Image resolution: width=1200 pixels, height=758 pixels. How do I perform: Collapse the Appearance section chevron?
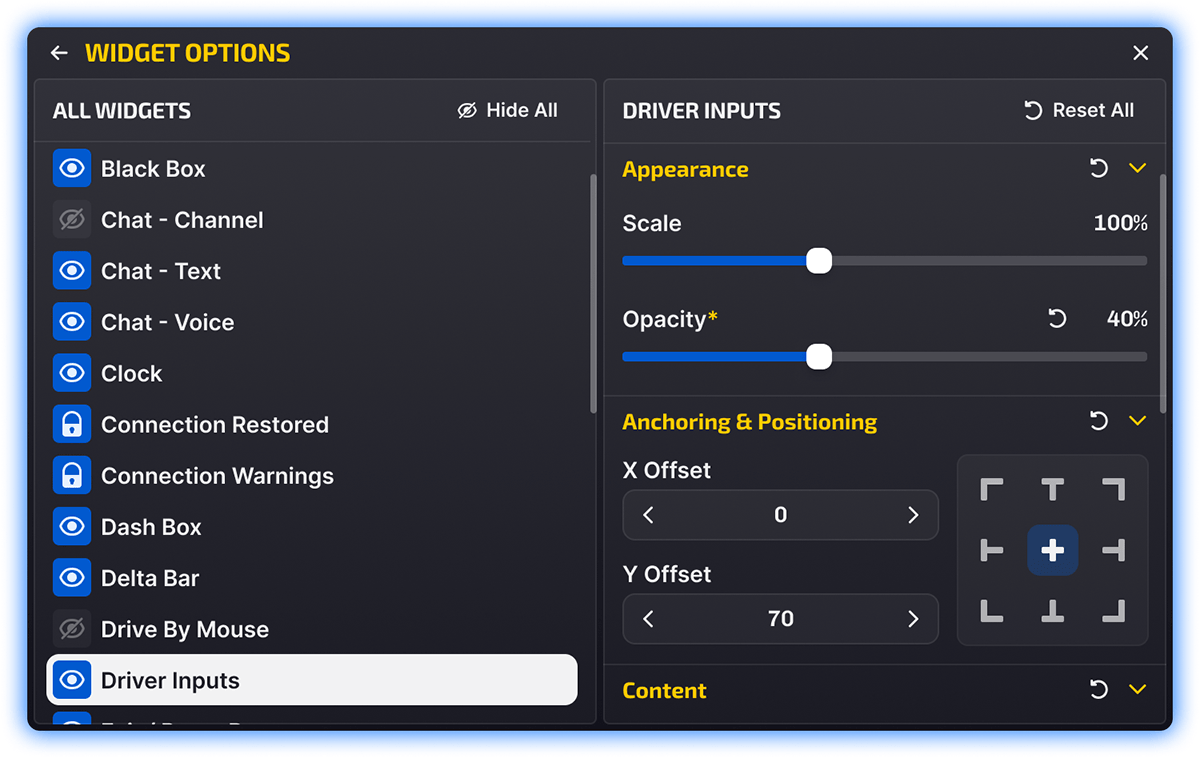[x=1137, y=169]
